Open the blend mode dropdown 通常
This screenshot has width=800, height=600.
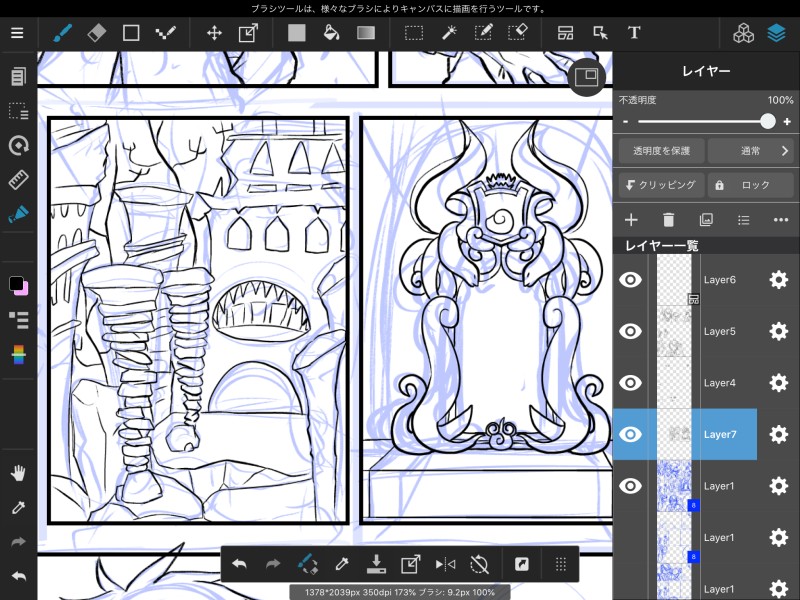click(751, 151)
